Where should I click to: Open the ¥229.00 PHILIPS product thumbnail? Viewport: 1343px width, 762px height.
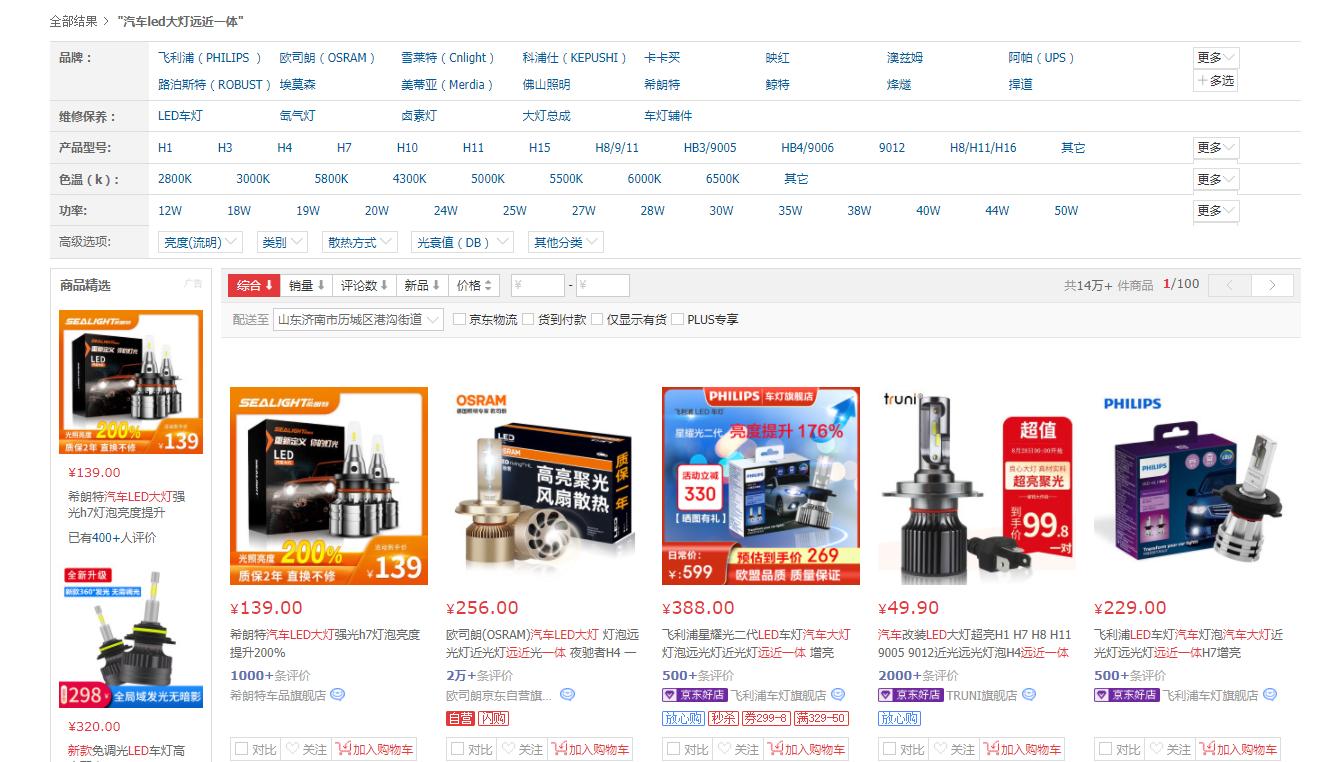click(1193, 486)
